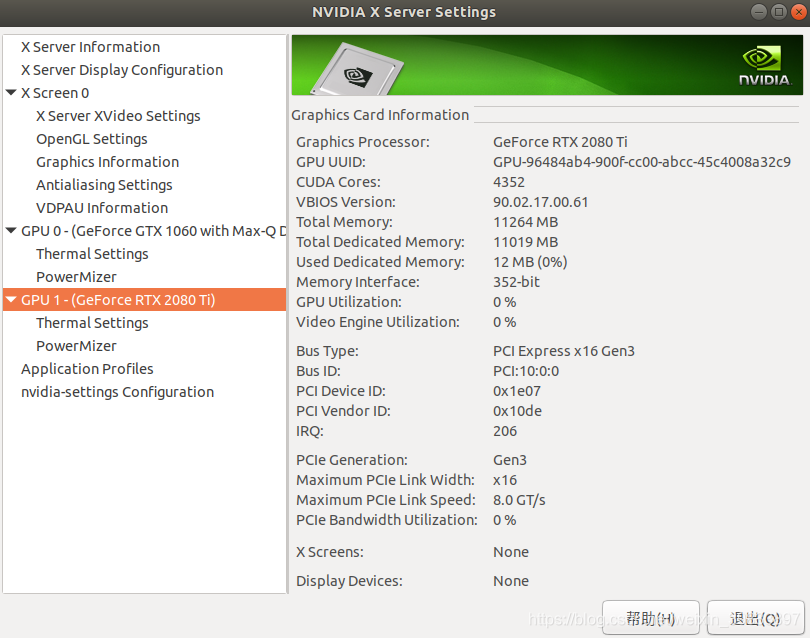The height and width of the screenshot is (638, 810).
Task: Click the 退出(Q) quit button
Action: [755, 618]
